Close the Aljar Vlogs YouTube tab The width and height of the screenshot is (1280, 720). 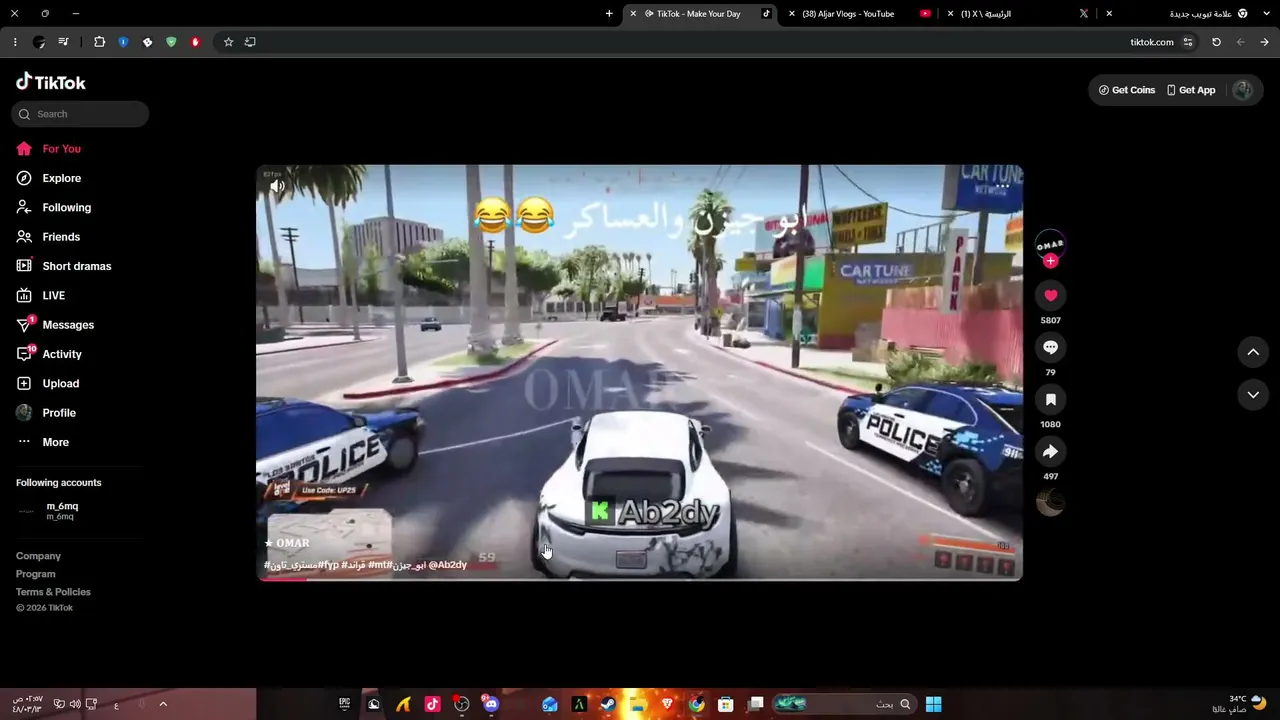(792, 14)
